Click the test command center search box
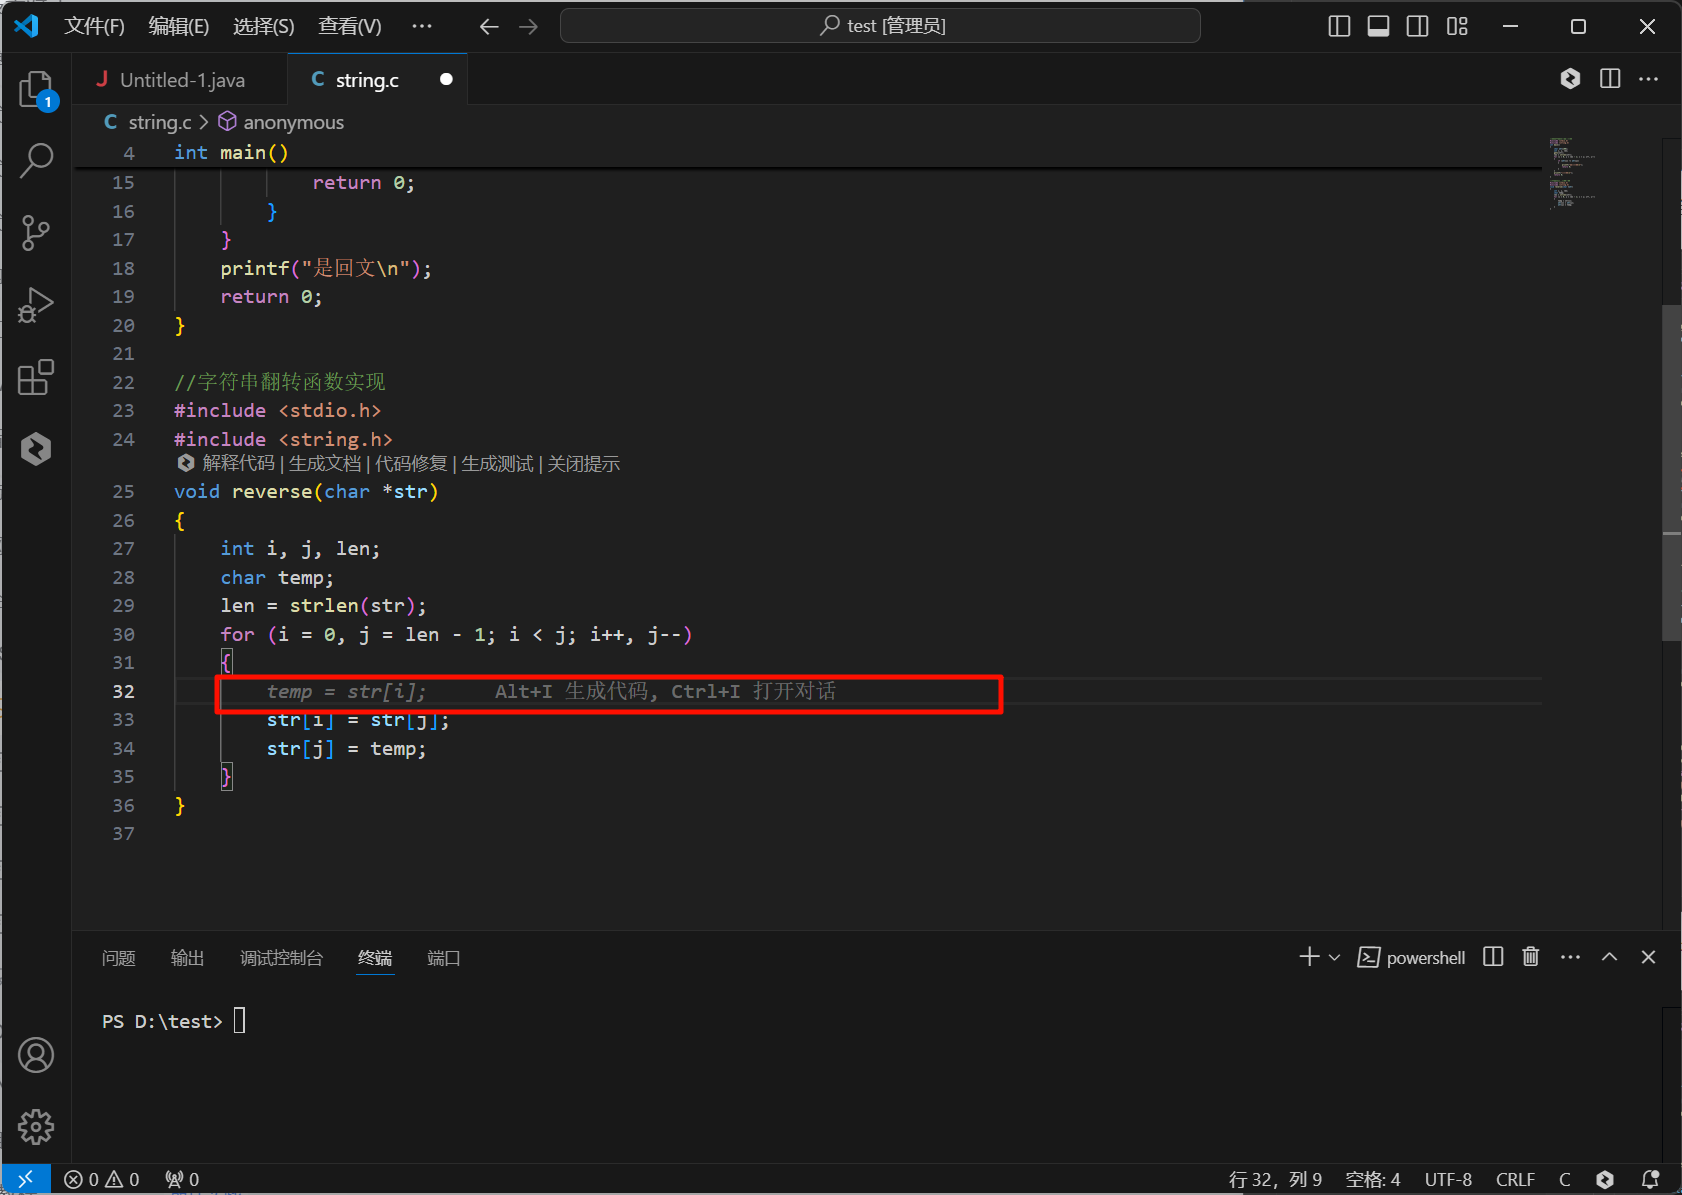 tap(880, 26)
